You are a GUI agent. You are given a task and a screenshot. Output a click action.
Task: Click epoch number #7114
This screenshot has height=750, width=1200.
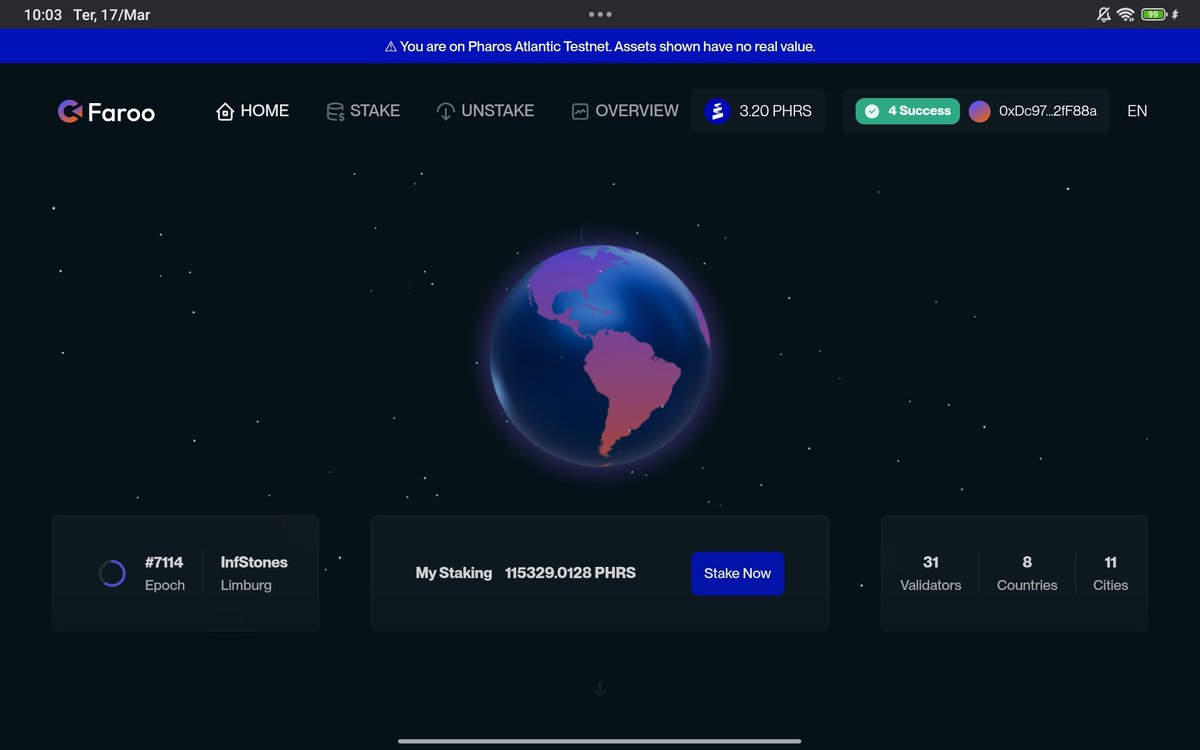click(164, 562)
